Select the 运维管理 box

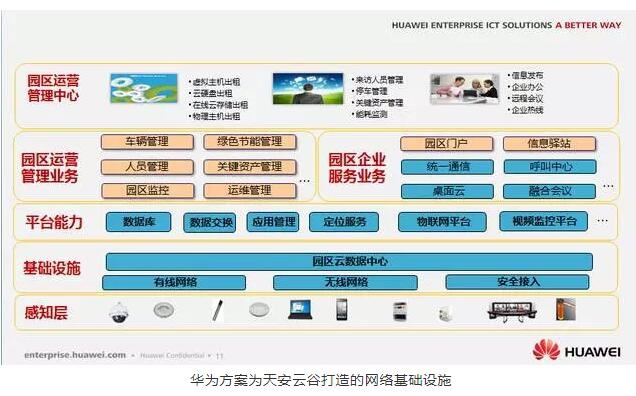tap(250, 191)
